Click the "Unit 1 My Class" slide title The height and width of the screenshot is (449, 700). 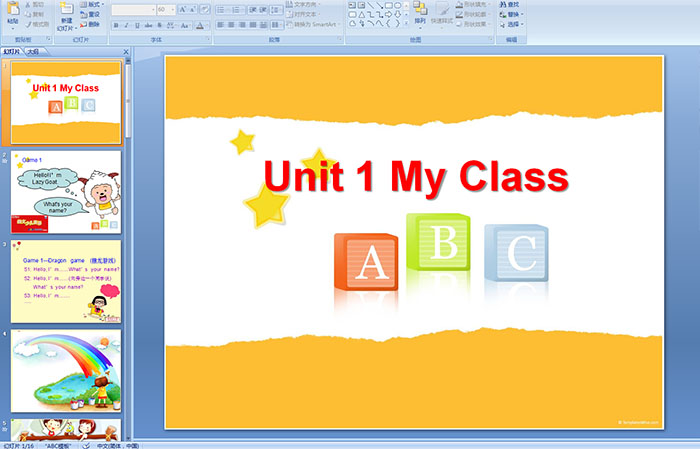tap(416, 177)
